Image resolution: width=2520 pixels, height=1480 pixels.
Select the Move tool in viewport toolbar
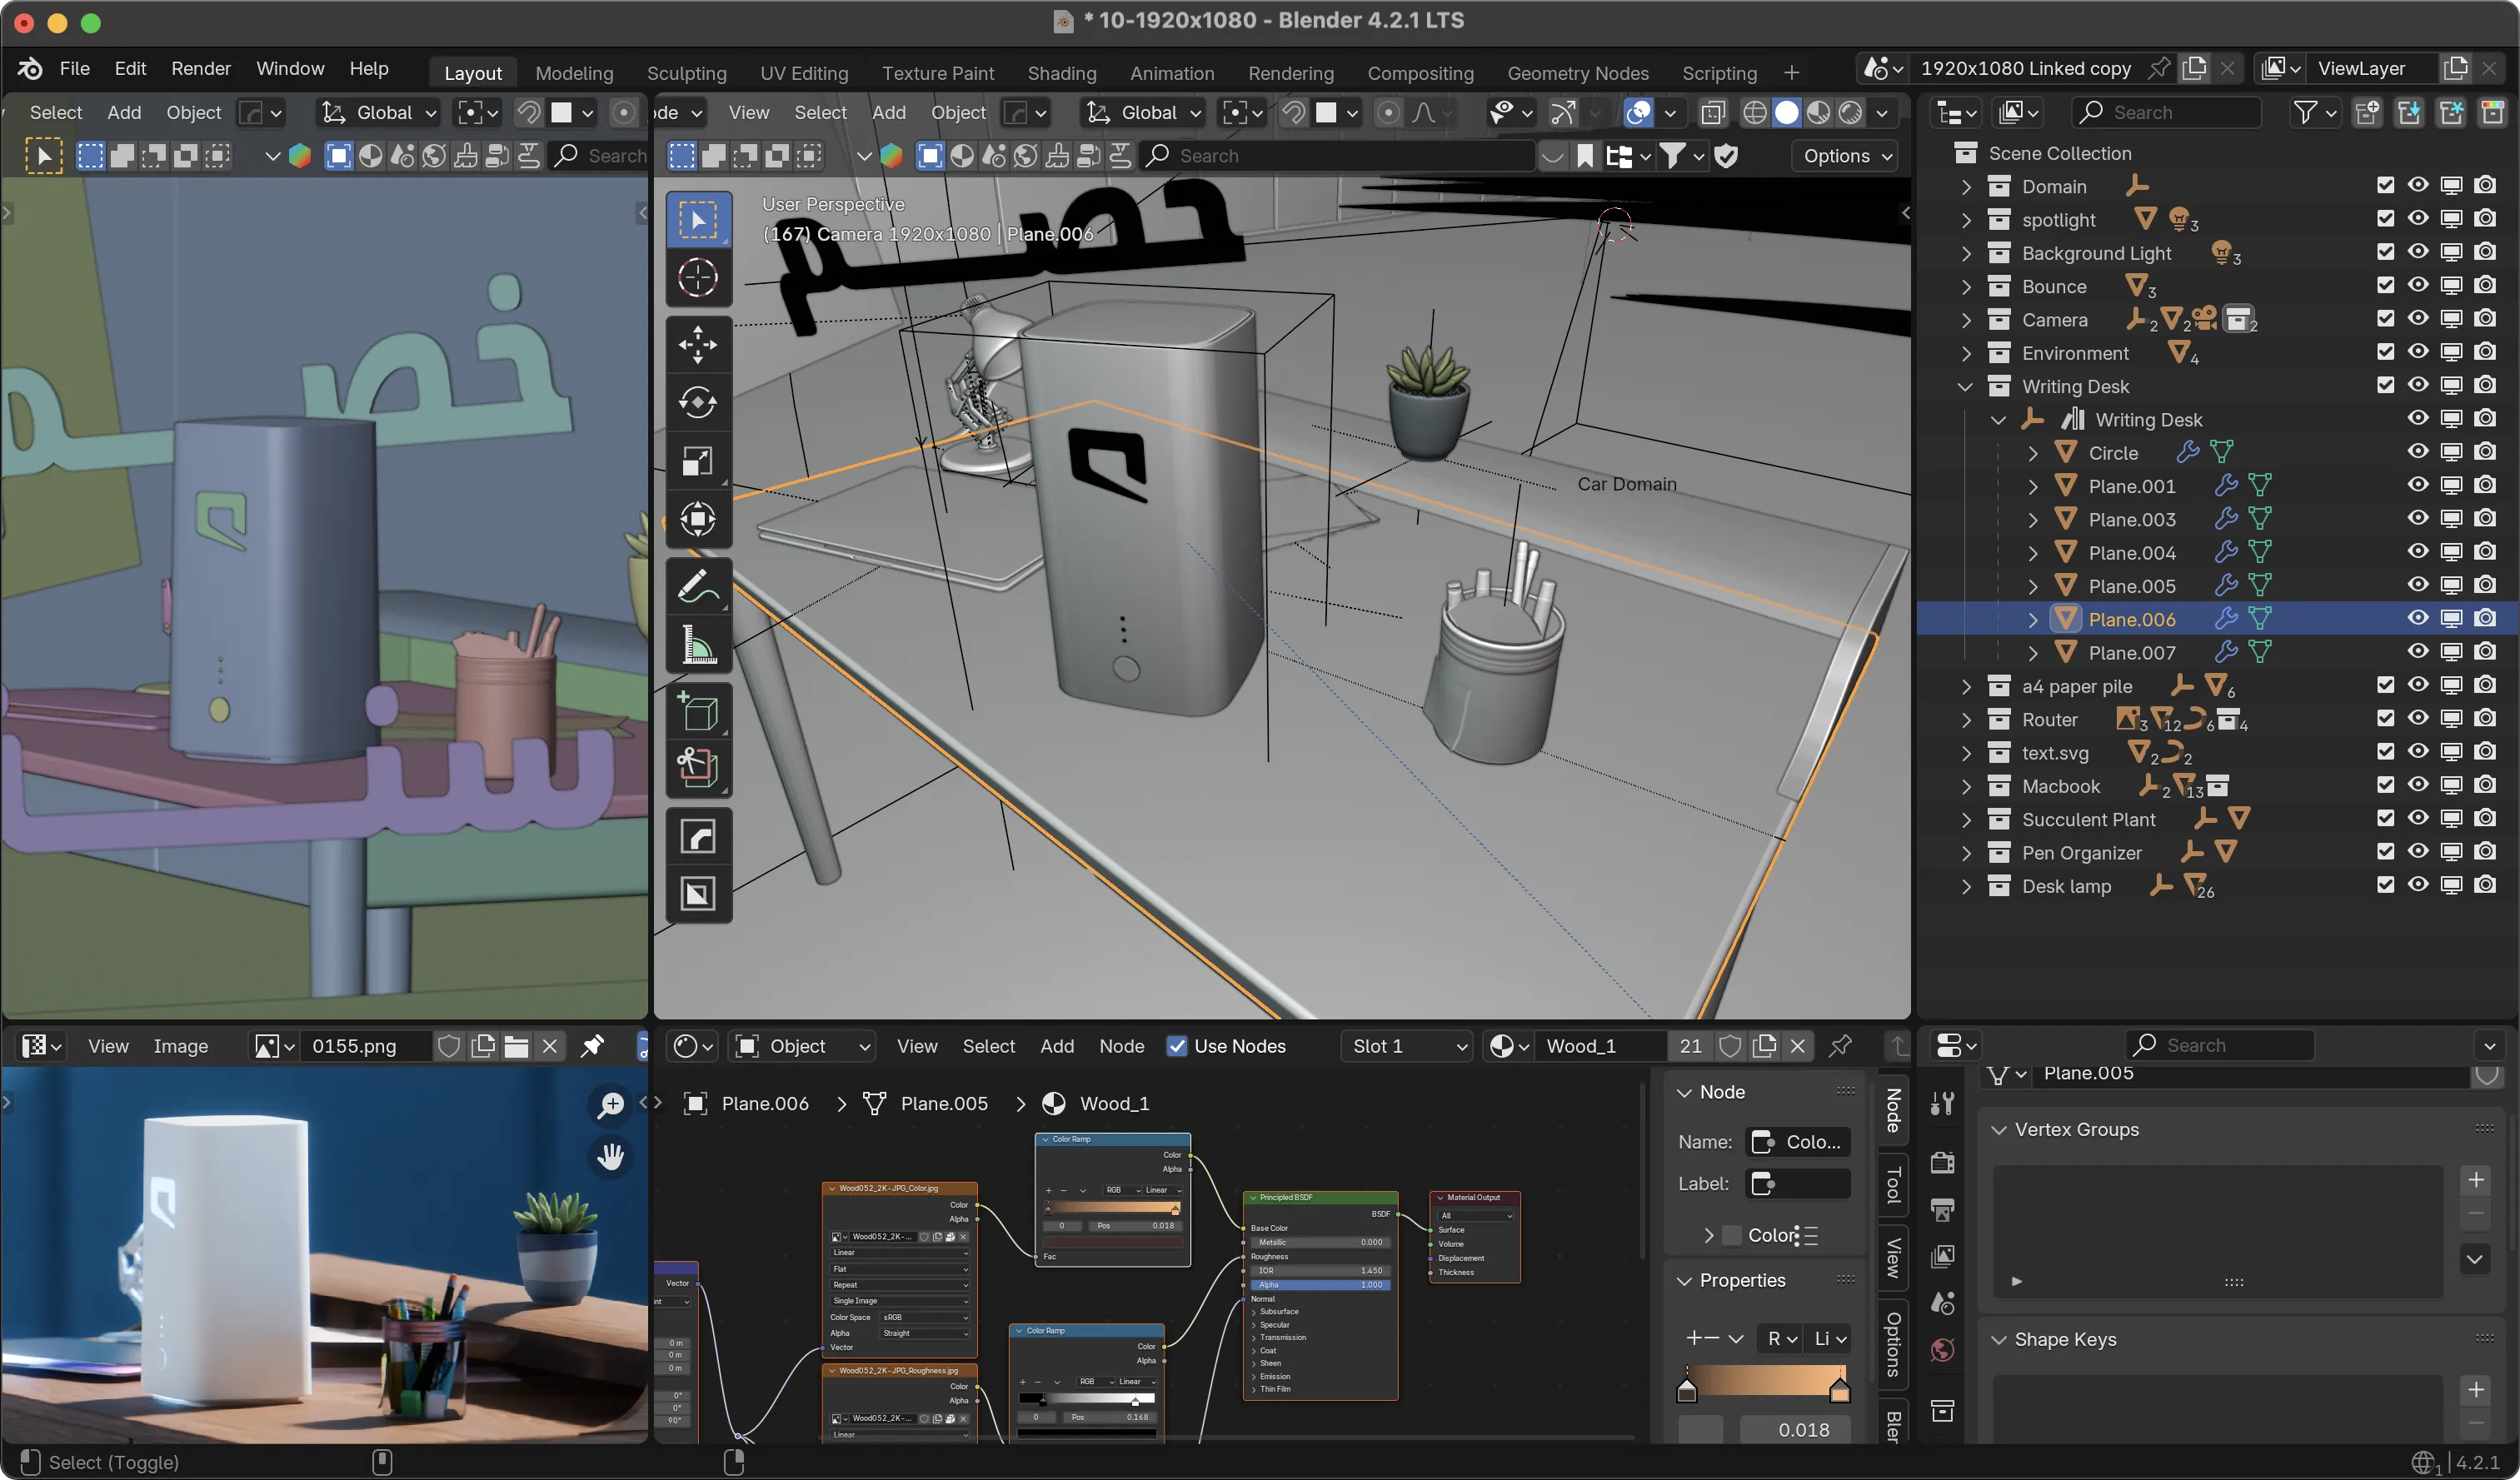(697, 345)
